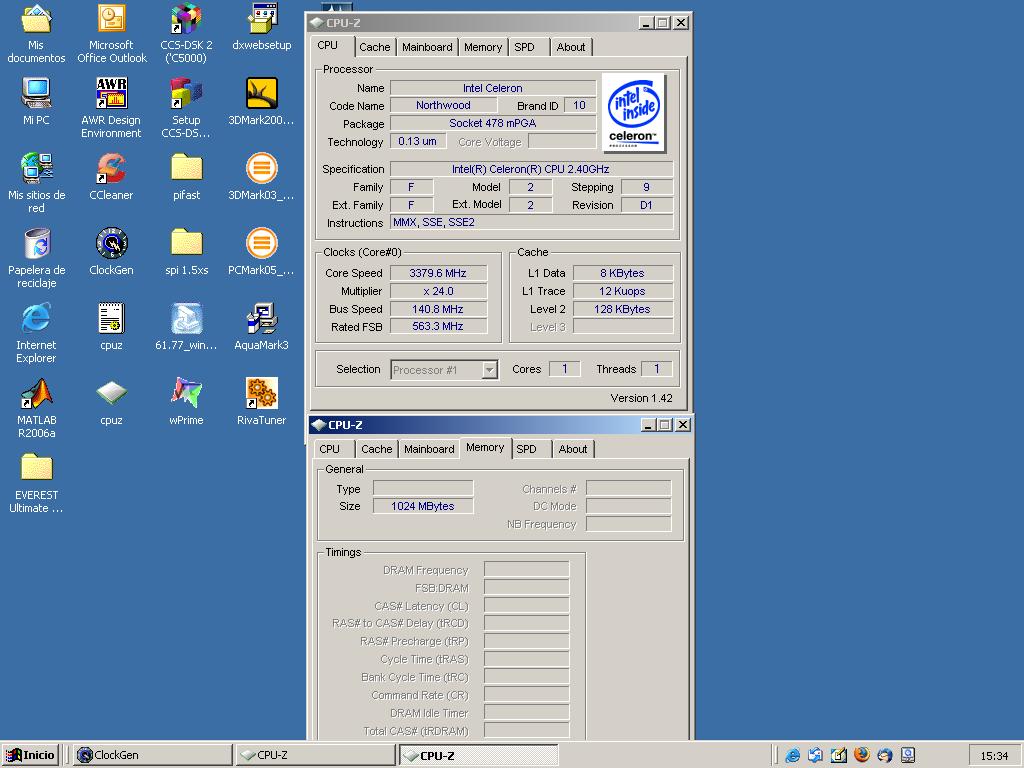This screenshot has height=768, width=1024.
Task: Open About tab in lower CPU-Z window
Action: [x=573, y=449]
